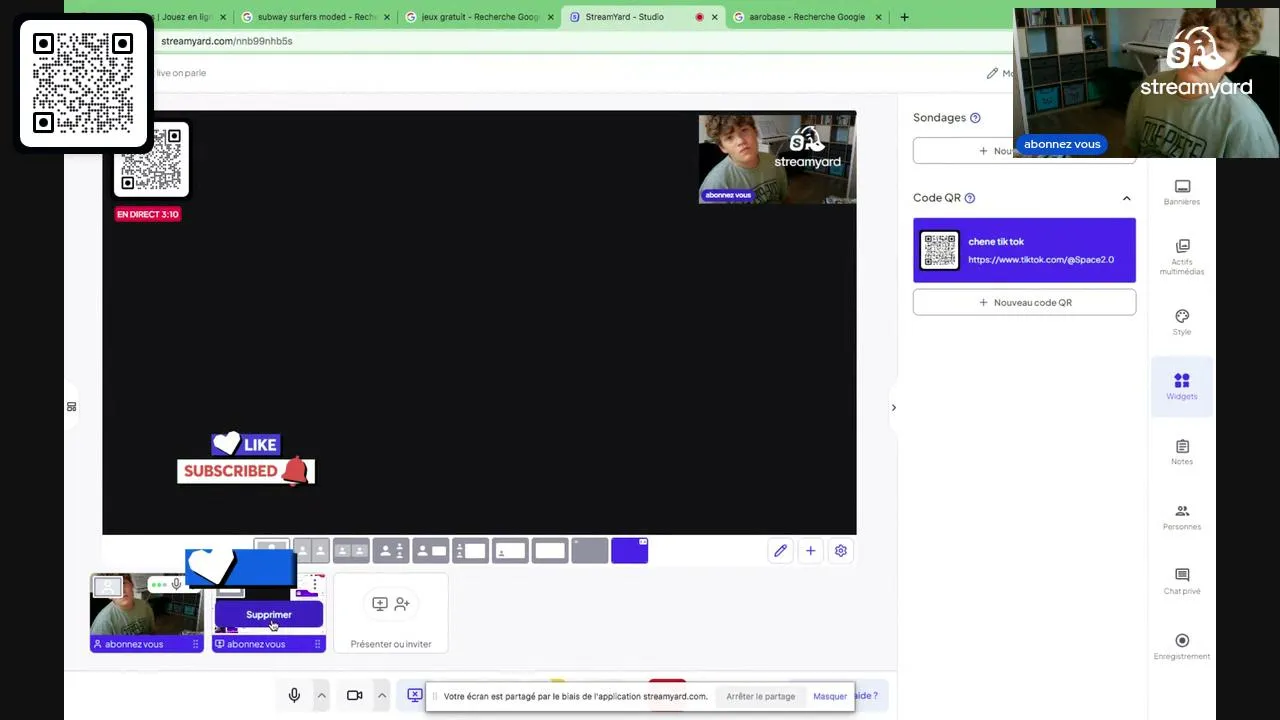This screenshot has width=1280, height=720.
Task: Select the full-screen share layout
Action: pyautogui.click(x=550, y=551)
